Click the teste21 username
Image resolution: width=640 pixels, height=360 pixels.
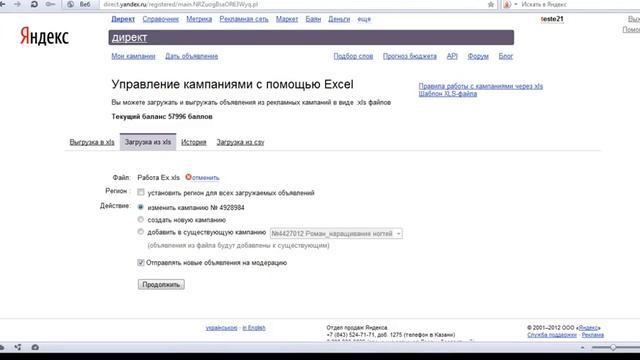[552, 19]
